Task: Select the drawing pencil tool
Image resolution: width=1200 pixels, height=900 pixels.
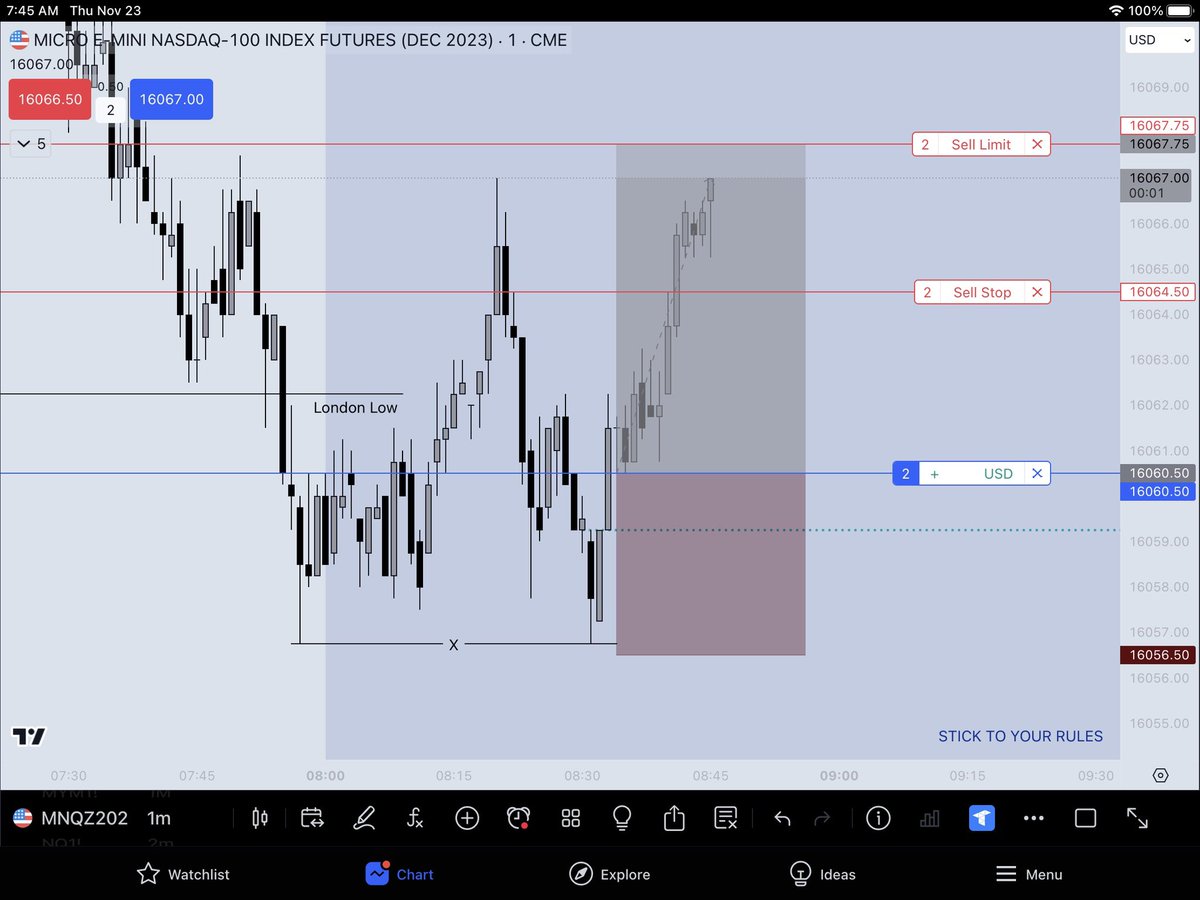Action: pyautogui.click(x=364, y=818)
